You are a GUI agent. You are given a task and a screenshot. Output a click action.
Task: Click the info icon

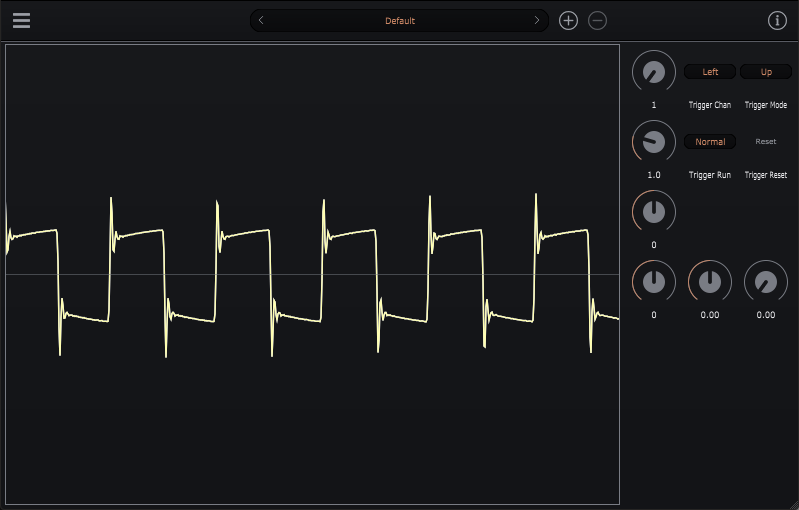(777, 20)
